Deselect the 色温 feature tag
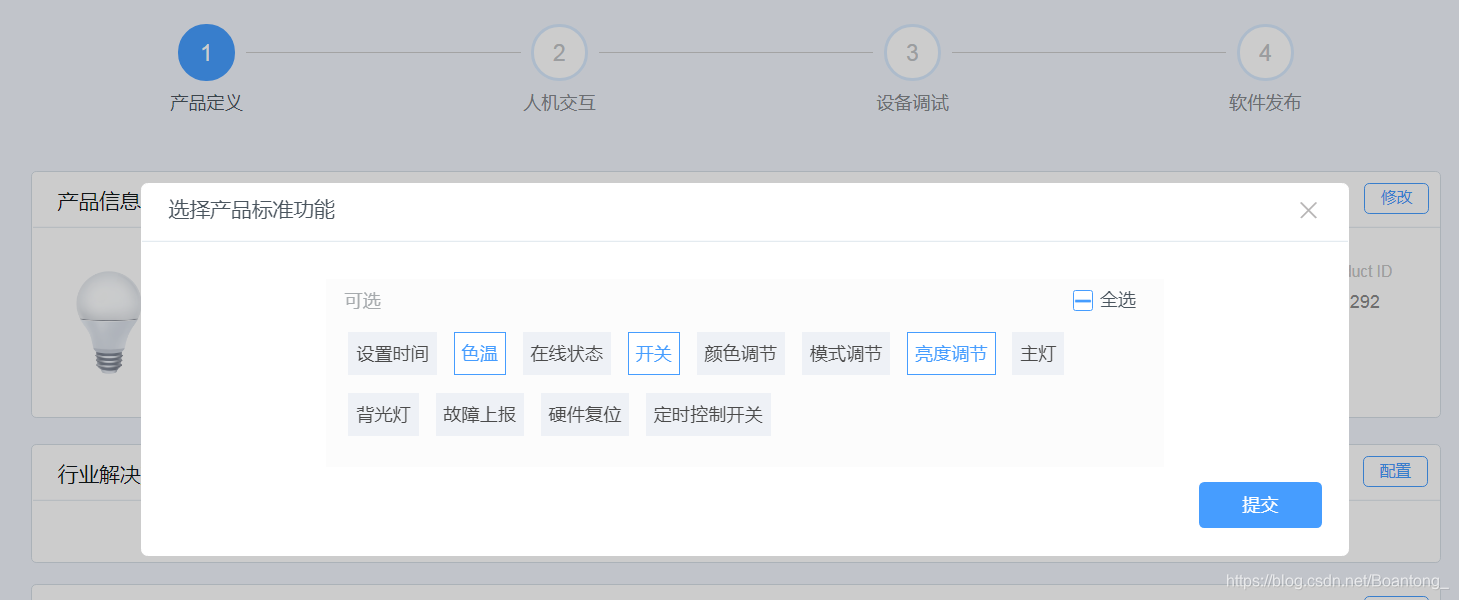This screenshot has width=1459, height=600. [479, 353]
